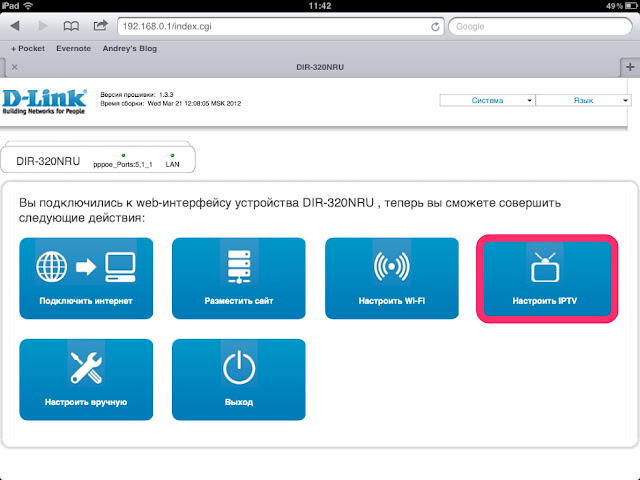Click the D-Link logo
640x480 pixels.
44,102
